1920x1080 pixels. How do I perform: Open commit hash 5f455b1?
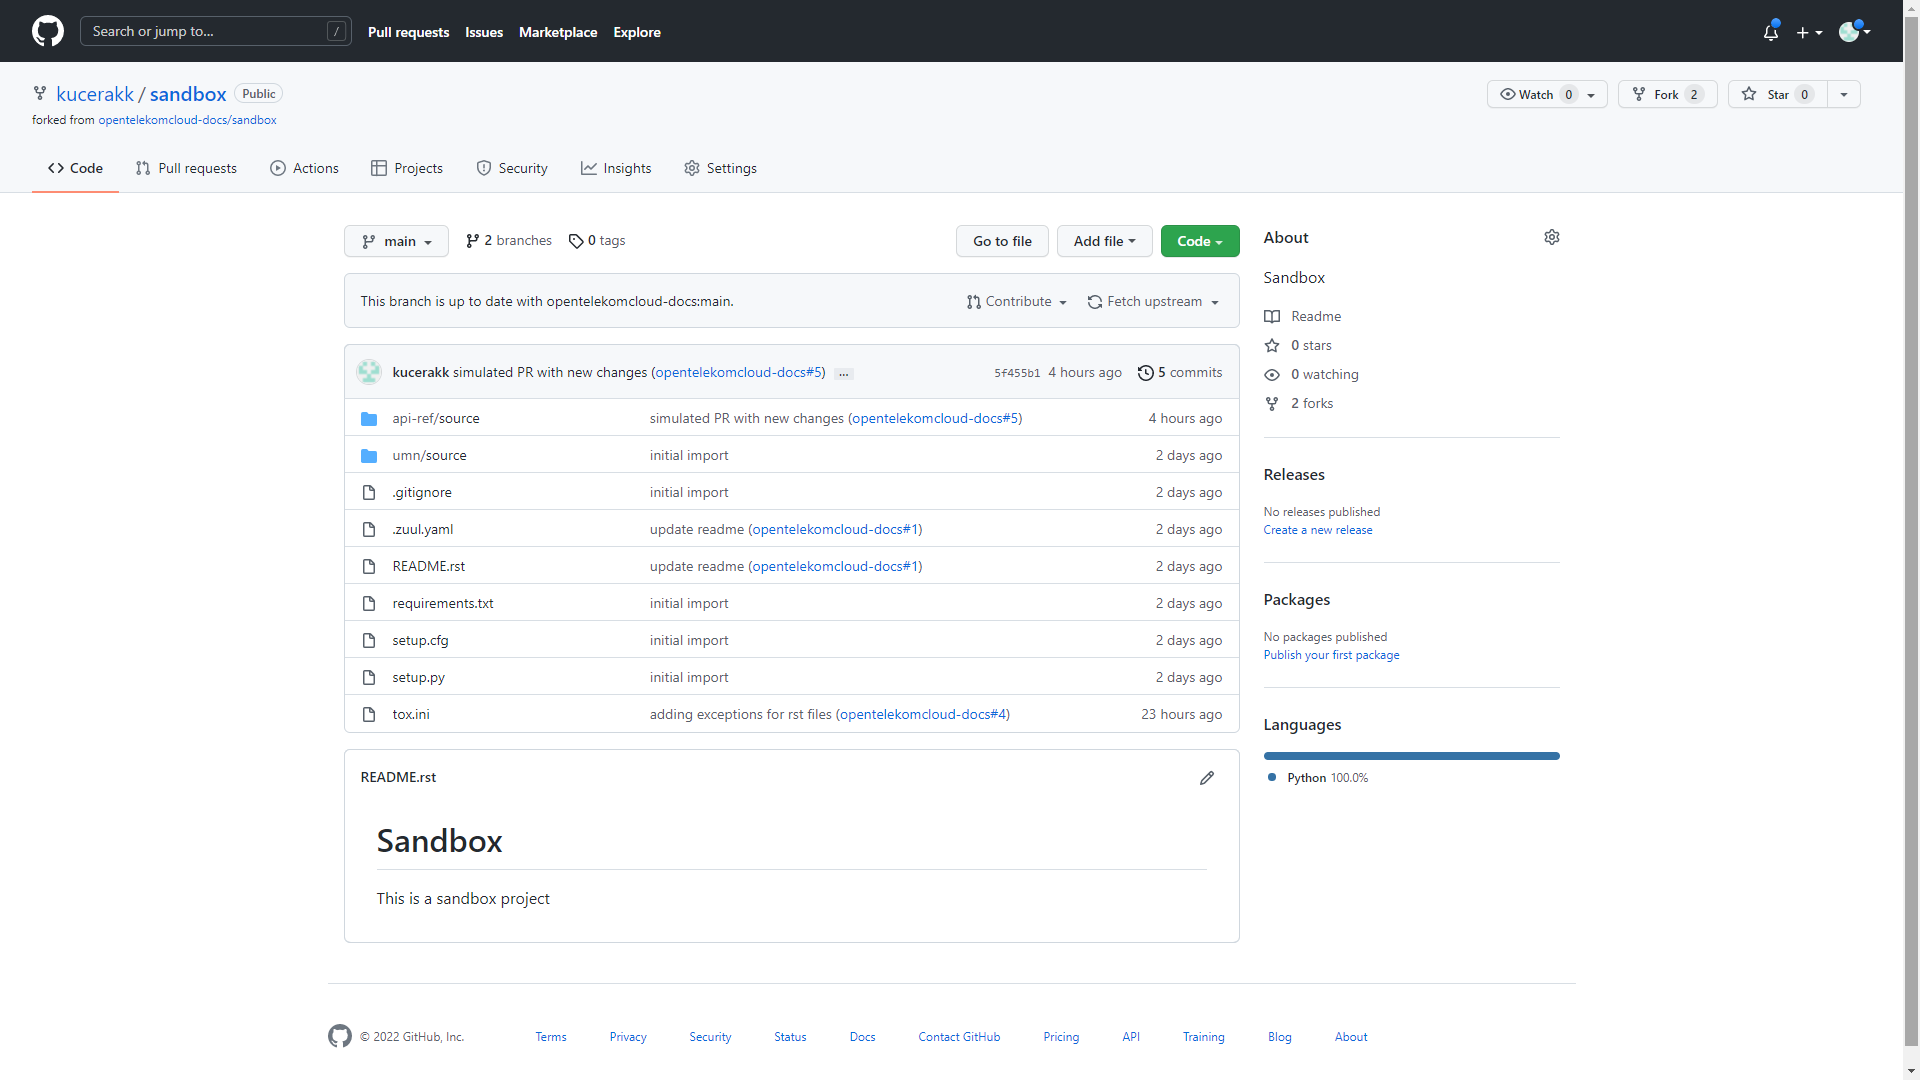point(1017,374)
